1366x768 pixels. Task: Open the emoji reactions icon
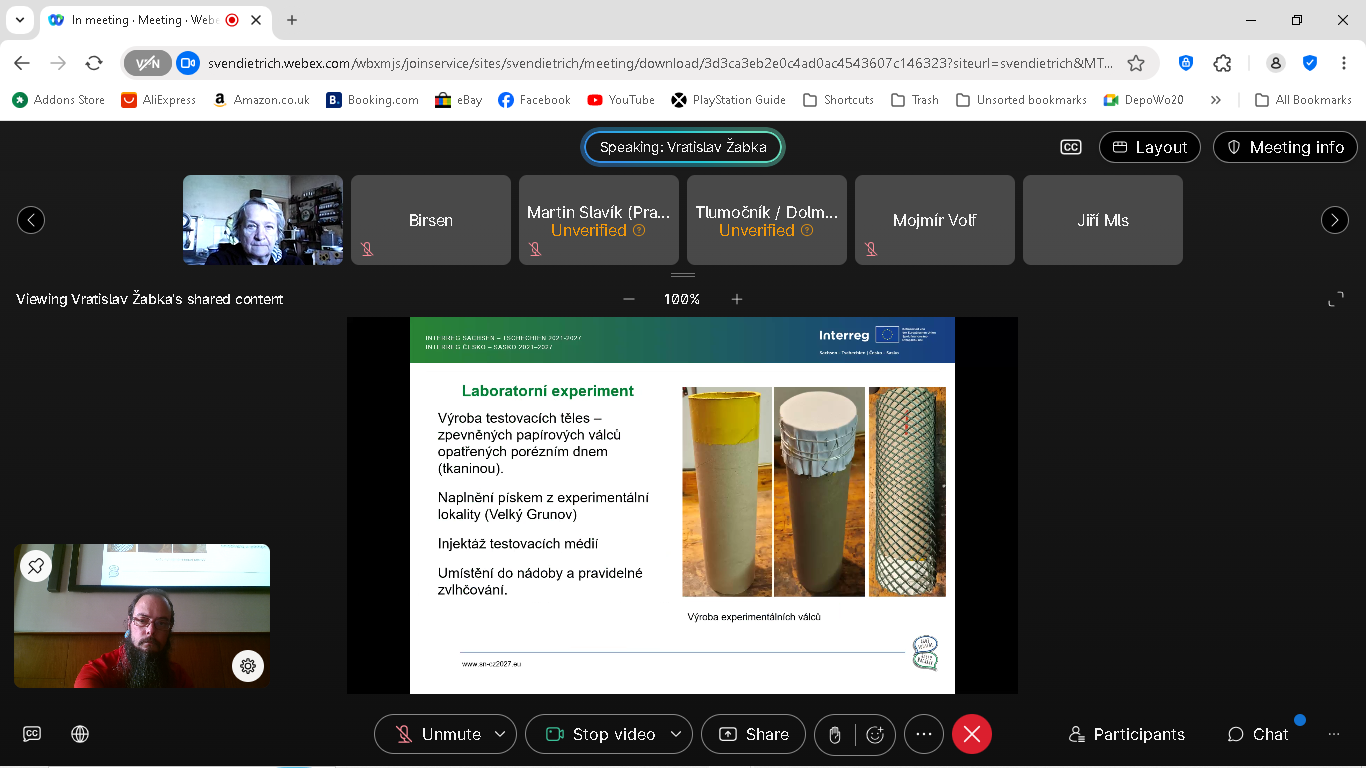click(875, 734)
